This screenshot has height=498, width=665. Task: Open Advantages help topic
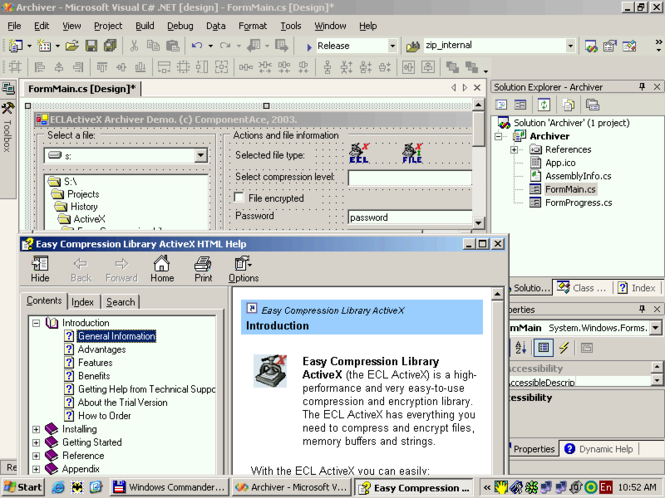pos(102,350)
